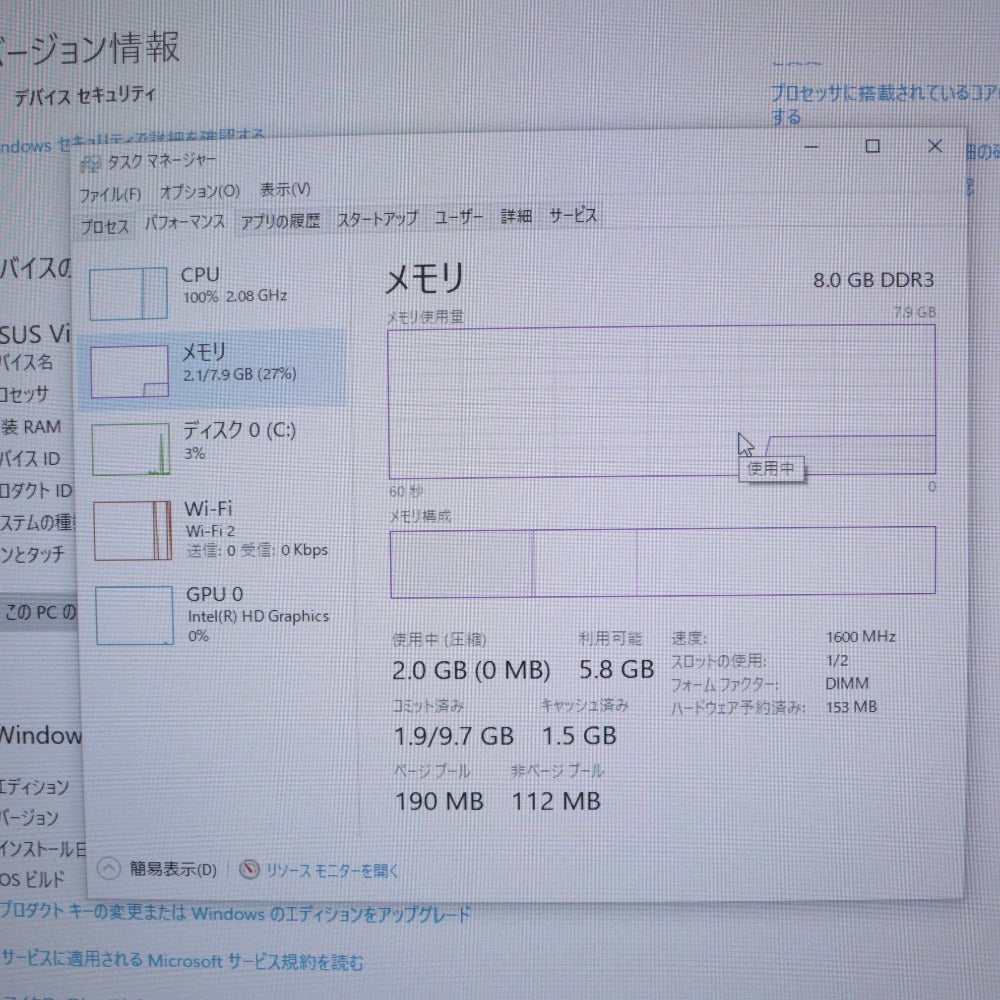Close the Task Manager window
Image resolution: width=1000 pixels, height=1000 pixels.
(935, 146)
